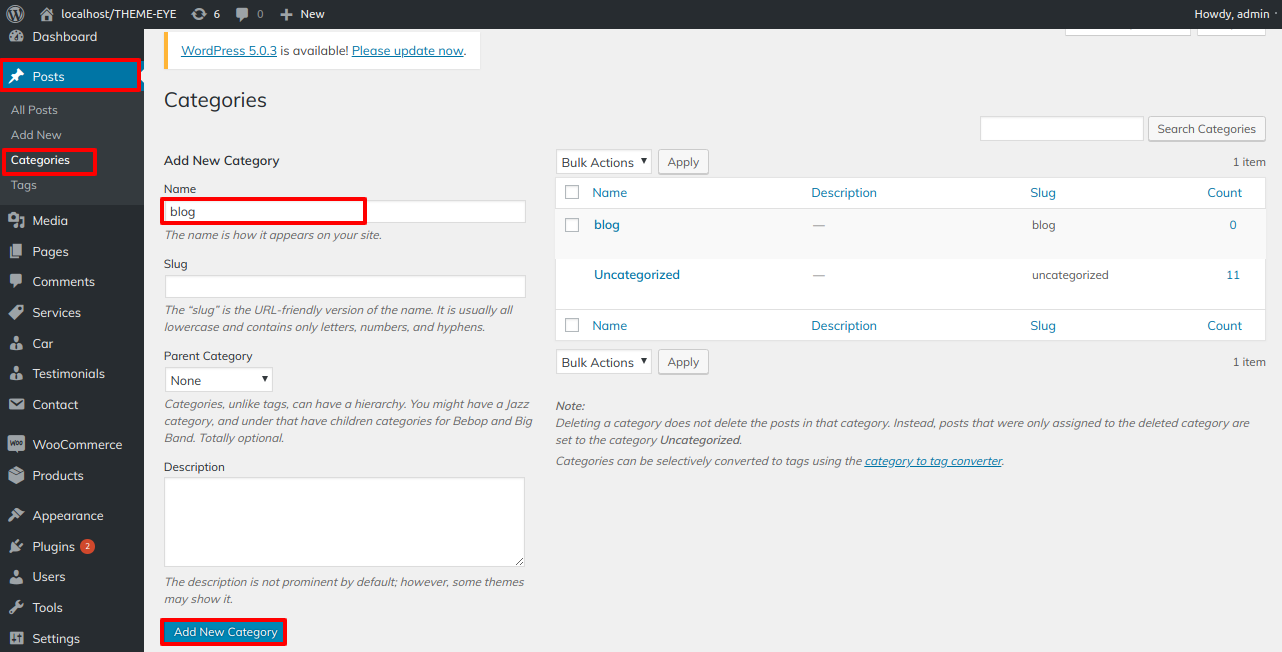Open the Plugins icon in sidebar
Image resolution: width=1282 pixels, height=652 pixels.
tap(16, 547)
